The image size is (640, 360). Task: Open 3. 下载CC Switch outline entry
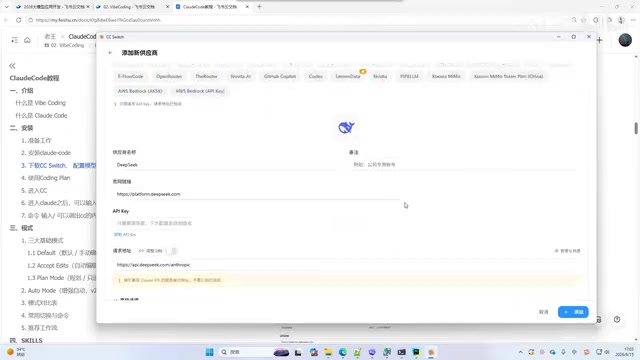coord(58,165)
